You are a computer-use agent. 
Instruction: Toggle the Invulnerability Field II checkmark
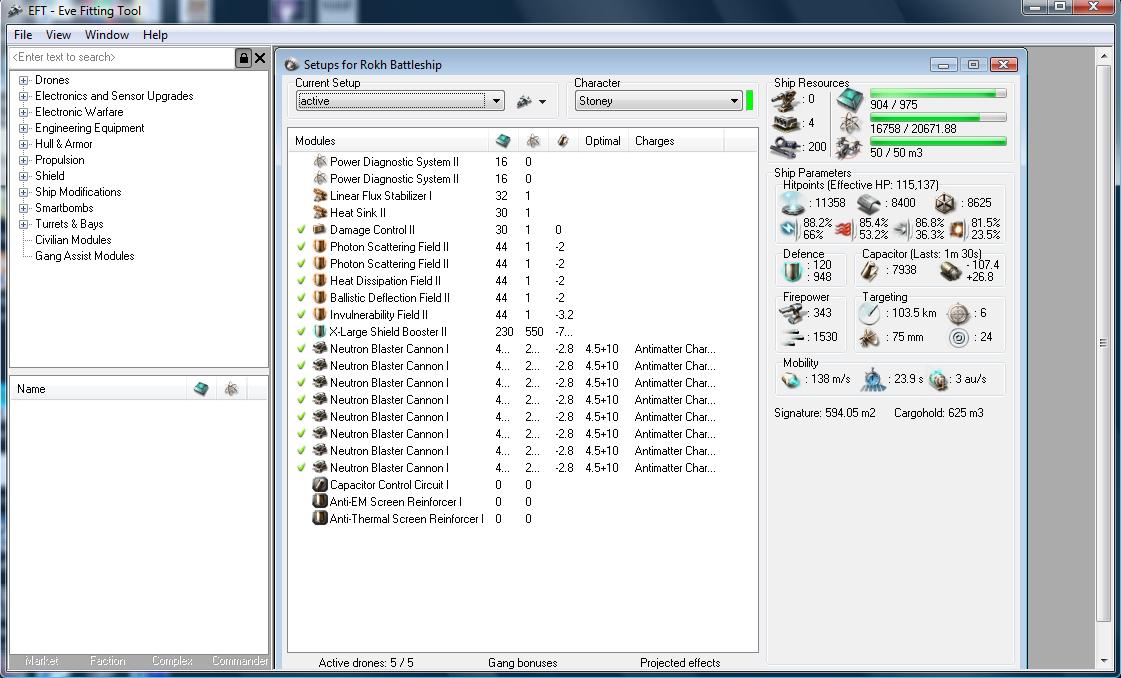301,315
